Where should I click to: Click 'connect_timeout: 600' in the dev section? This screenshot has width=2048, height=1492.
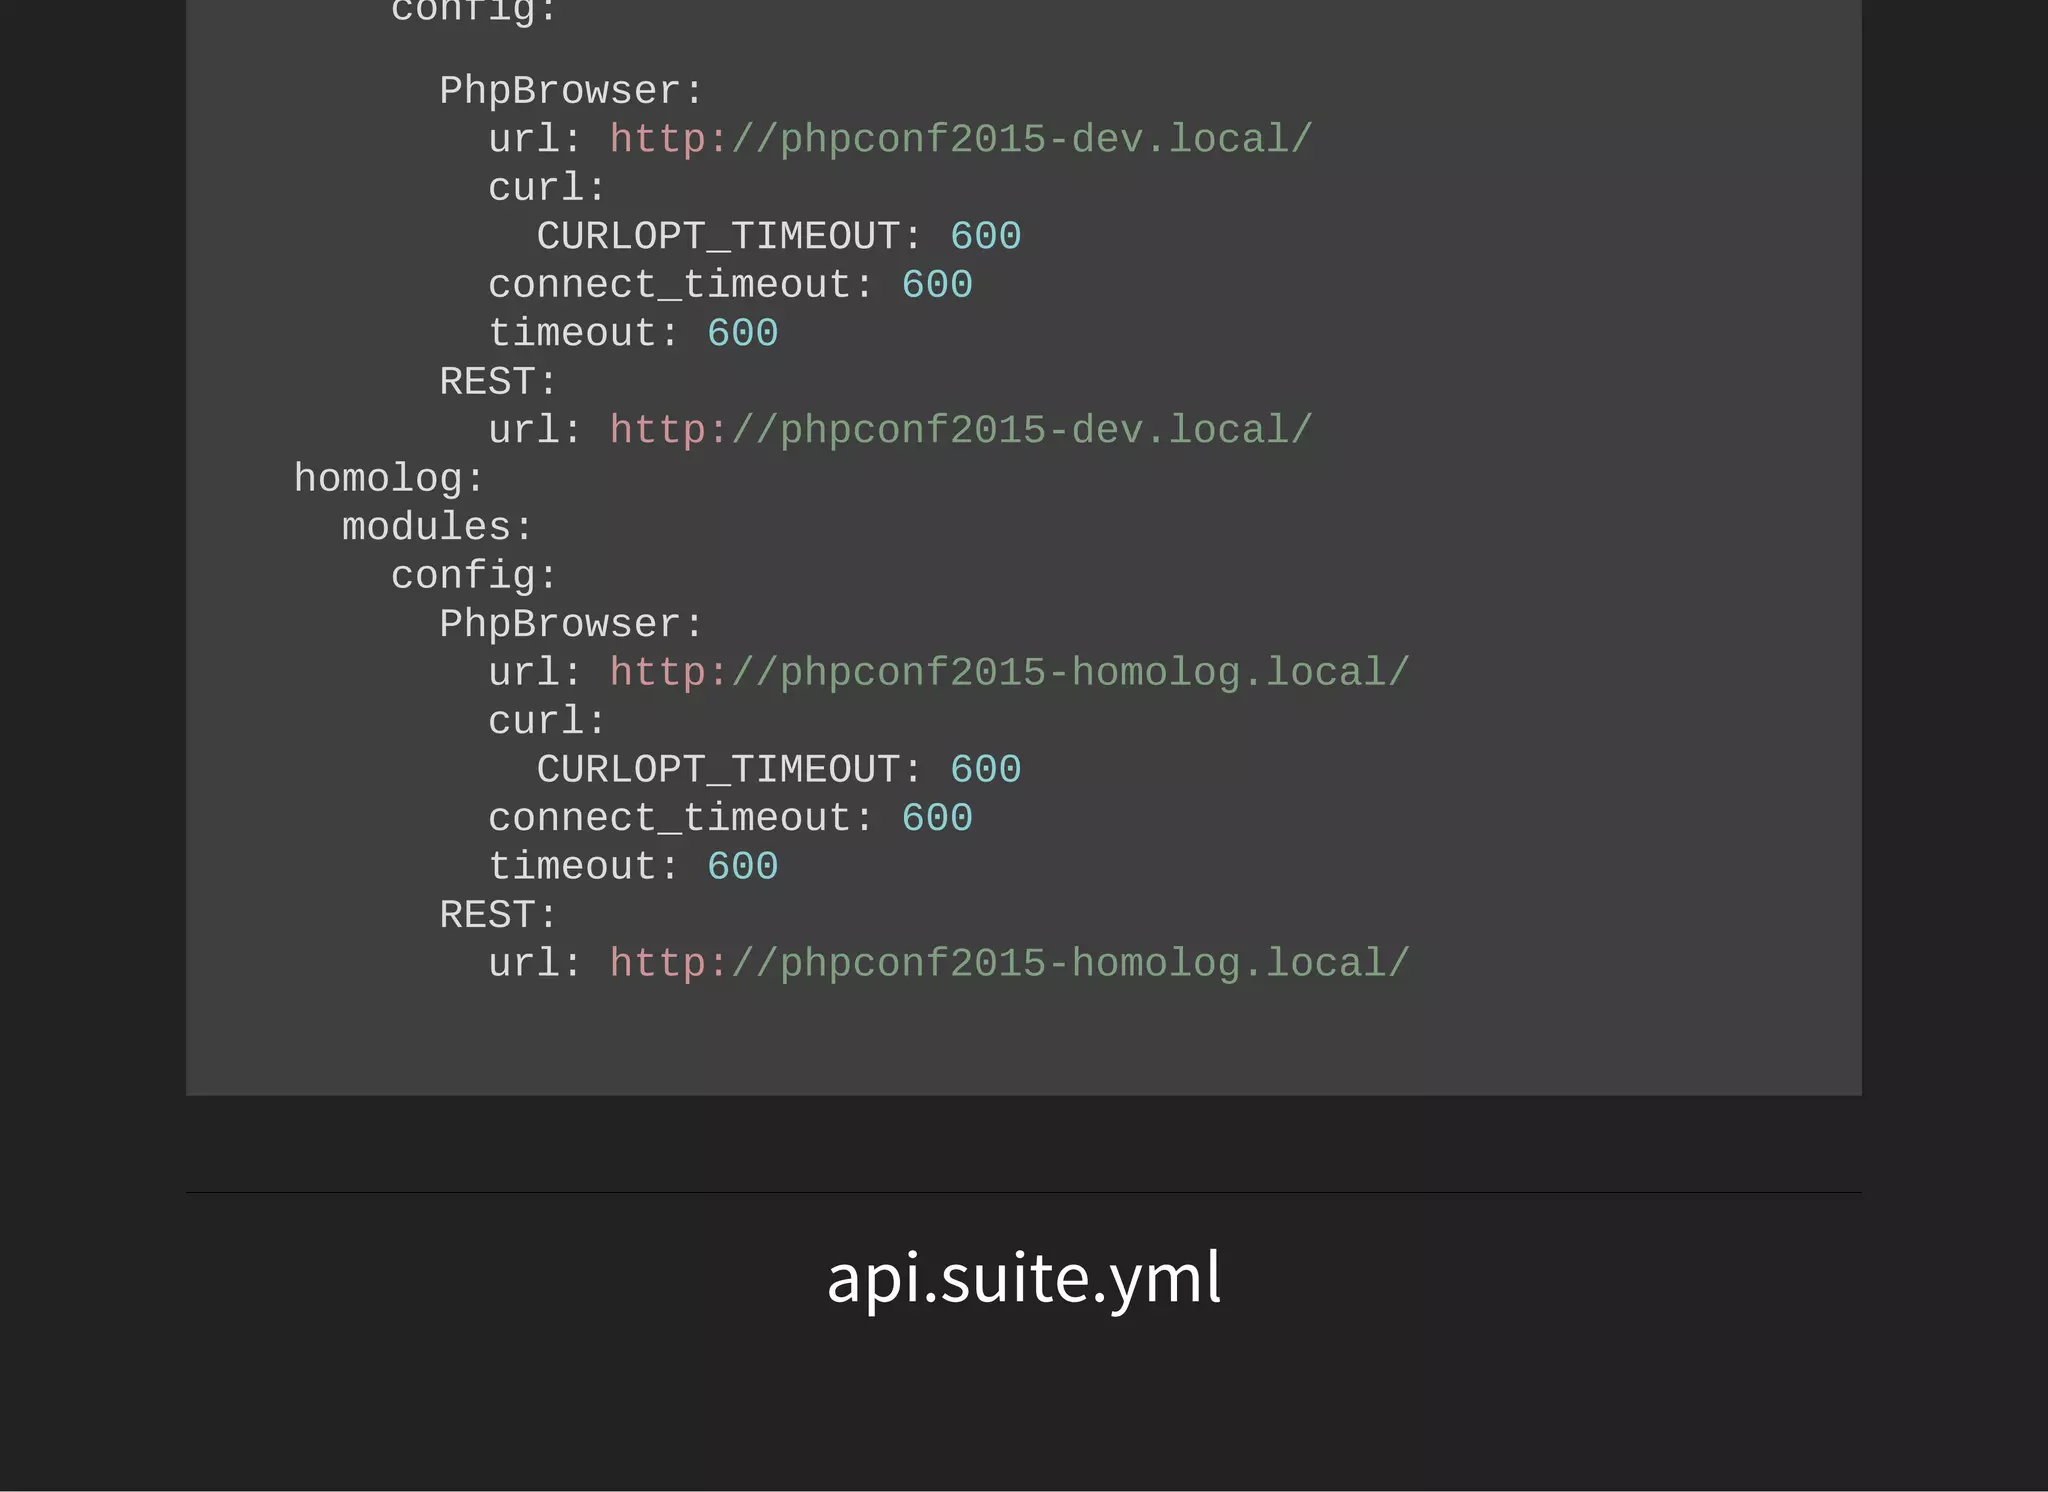click(730, 285)
